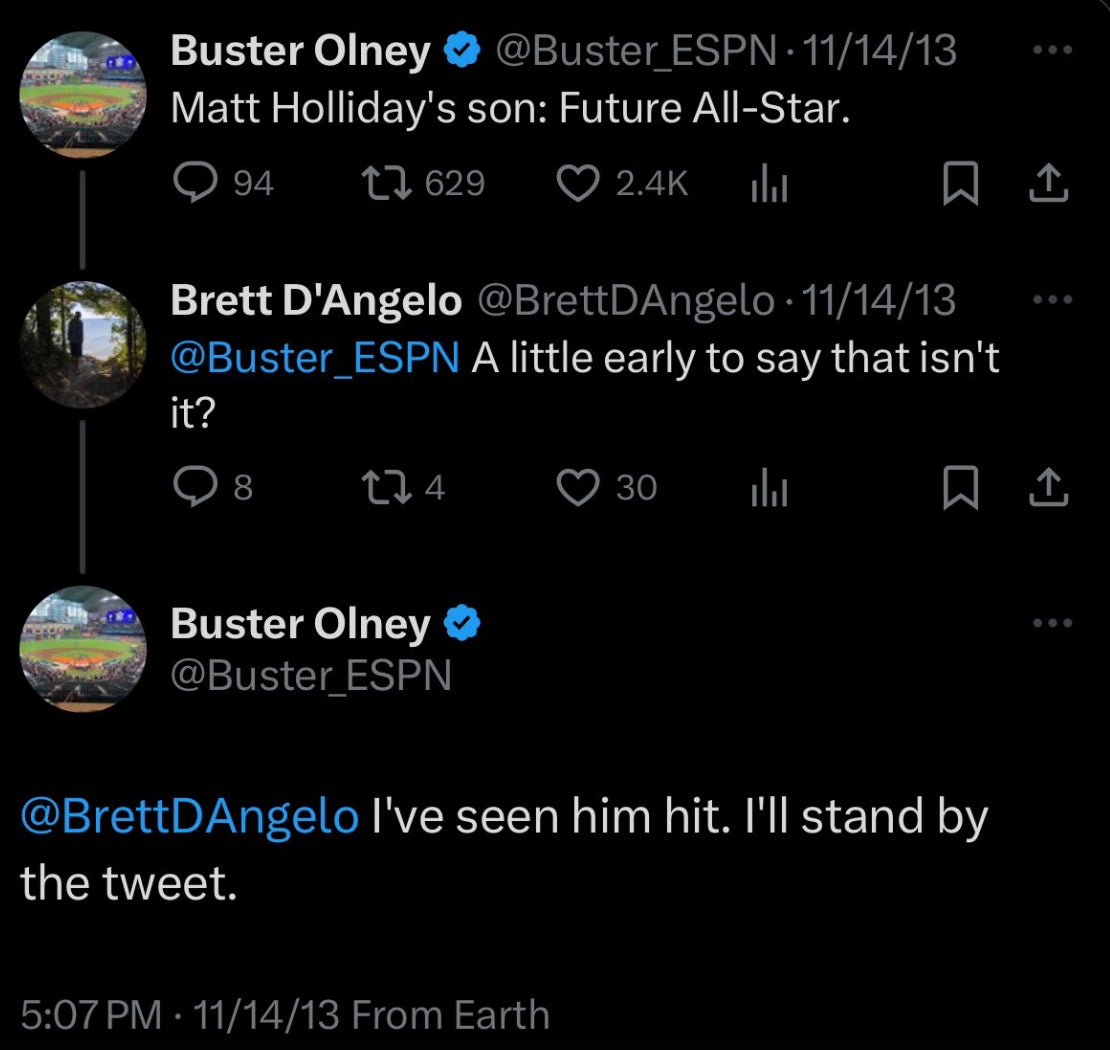Open Brett D'Angelo's profile picture
The width and height of the screenshot is (1110, 1050).
click(x=83, y=344)
